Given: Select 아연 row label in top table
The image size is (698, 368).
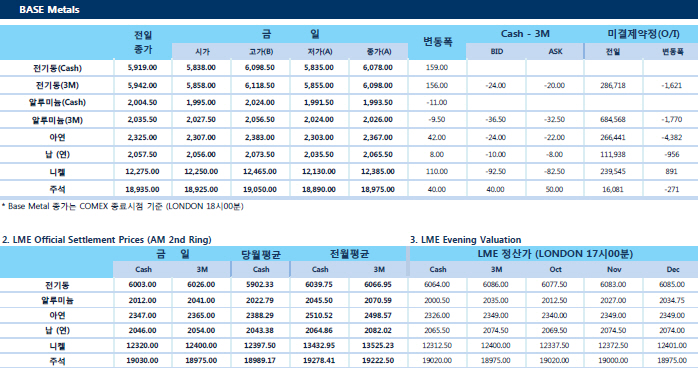Looking at the screenshot, I should pos(57,137).
